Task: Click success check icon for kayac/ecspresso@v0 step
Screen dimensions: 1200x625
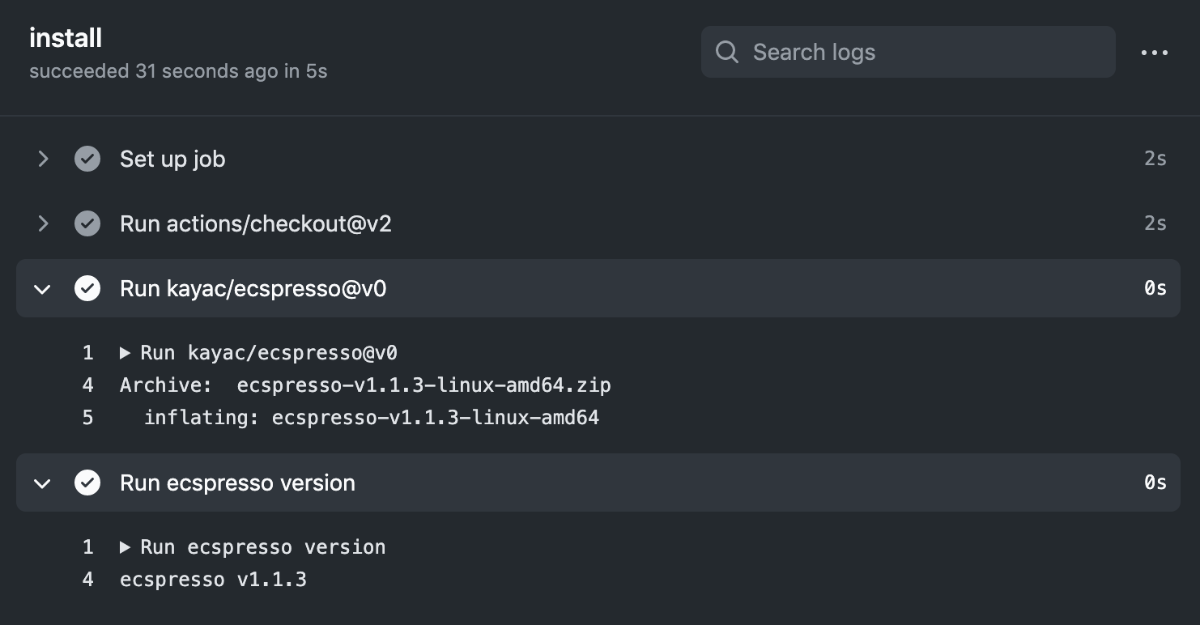Action: click(x=88, y=289)
